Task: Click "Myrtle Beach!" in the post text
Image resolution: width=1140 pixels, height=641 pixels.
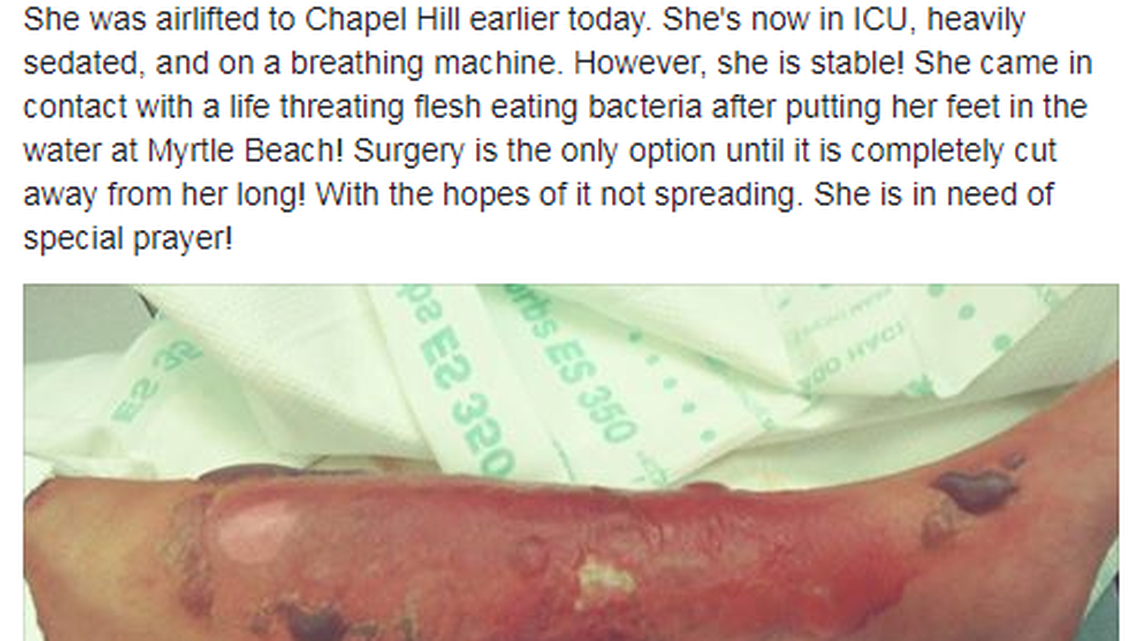Action: (245, 151)
